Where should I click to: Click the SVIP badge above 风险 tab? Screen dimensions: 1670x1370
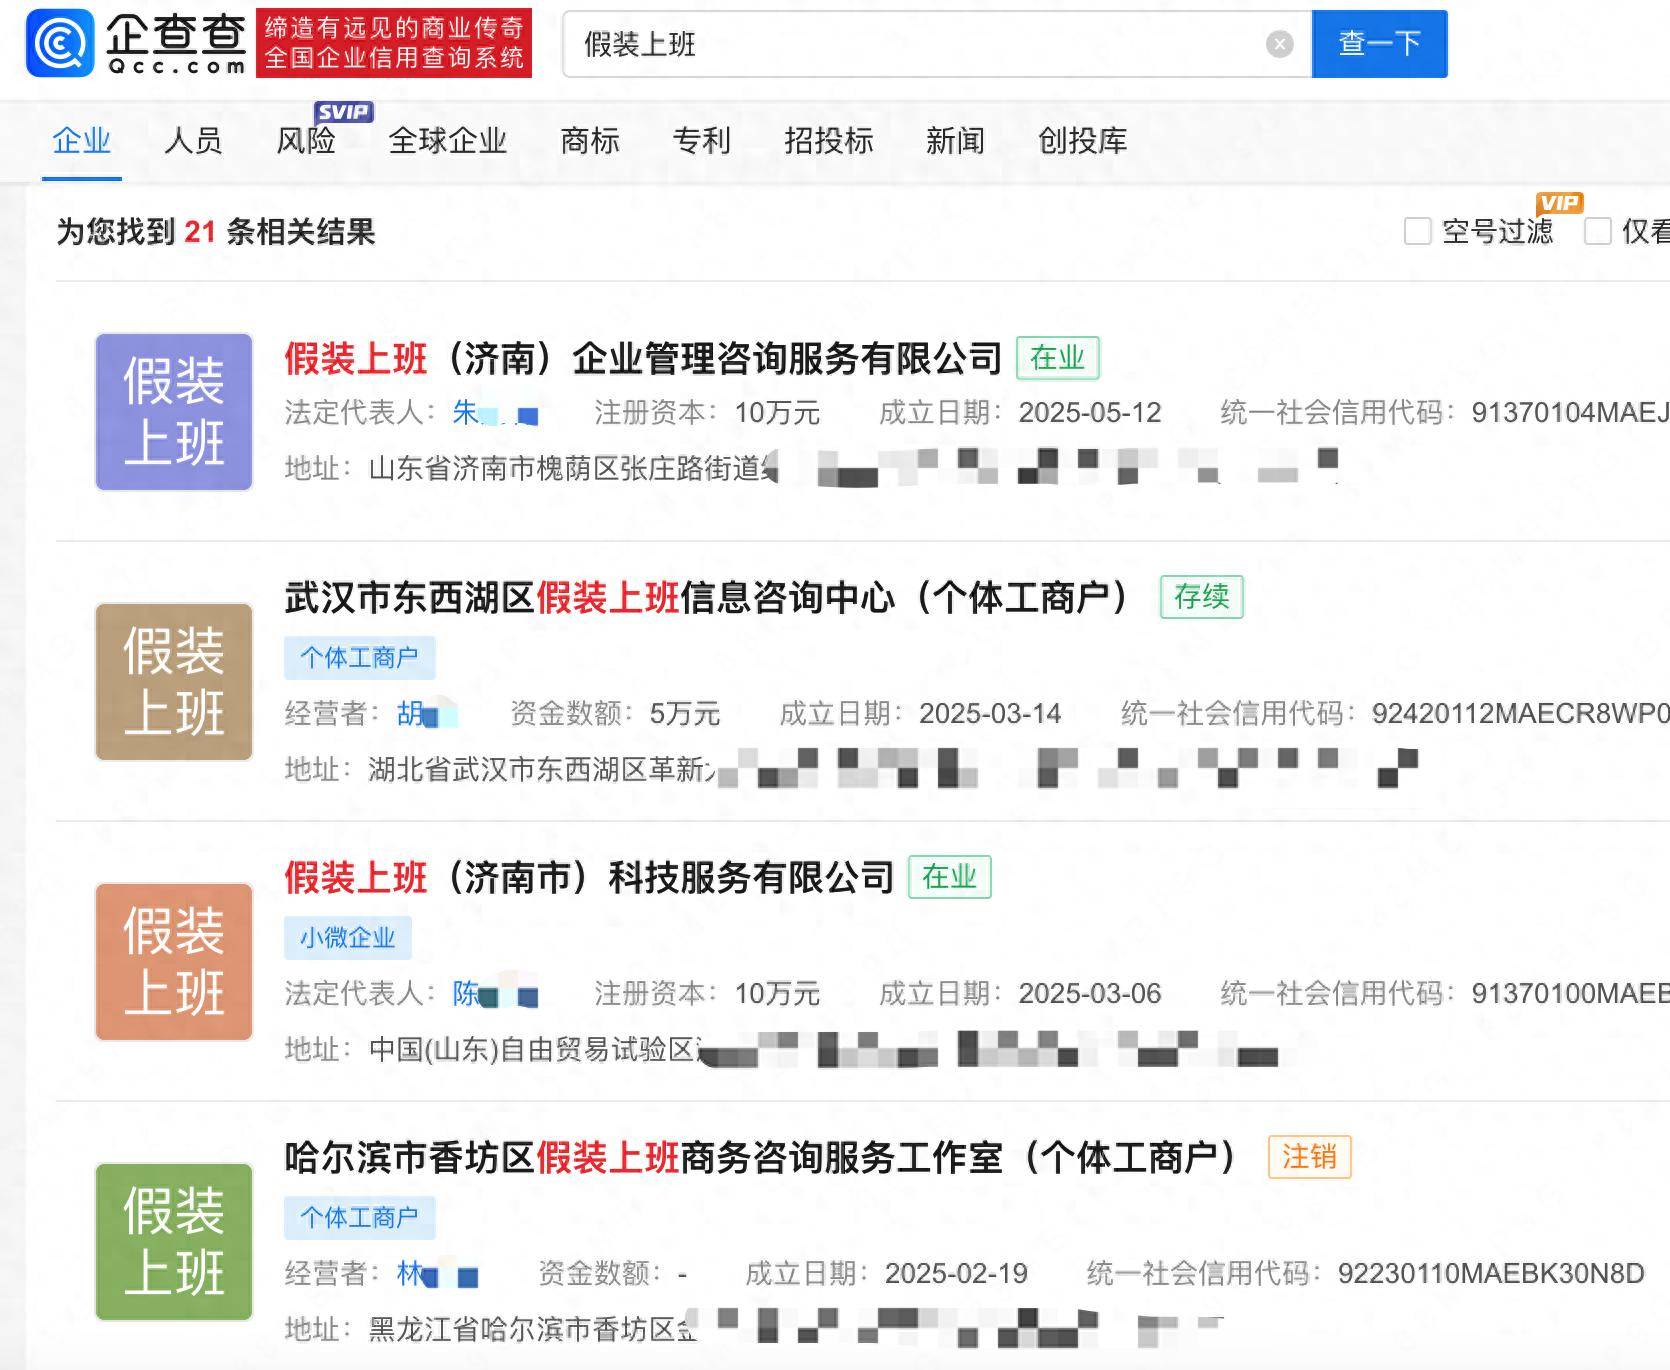(342, 112)
